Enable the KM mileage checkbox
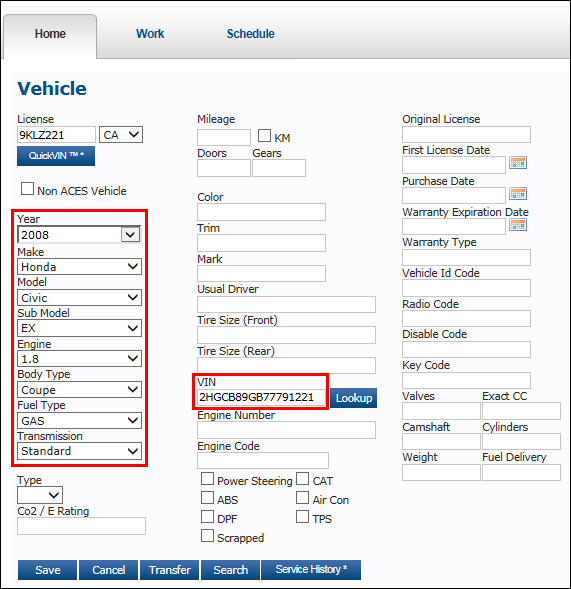This screenshot has width=571, height=589. [x=264, y=136]
